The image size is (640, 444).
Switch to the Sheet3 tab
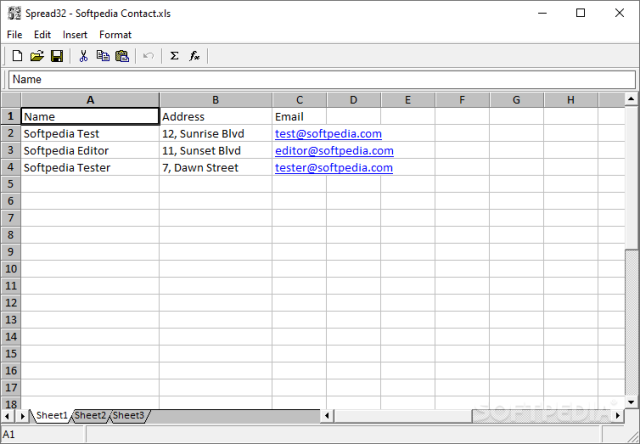129,416
